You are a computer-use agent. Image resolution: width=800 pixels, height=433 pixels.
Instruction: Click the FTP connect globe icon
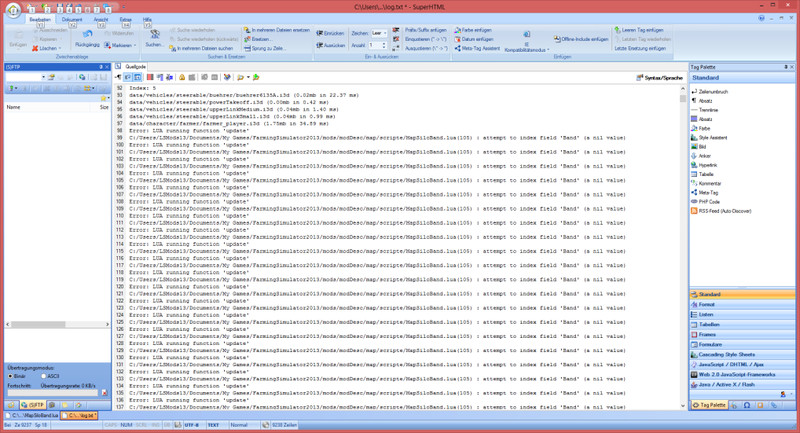(x=82, y=77)
